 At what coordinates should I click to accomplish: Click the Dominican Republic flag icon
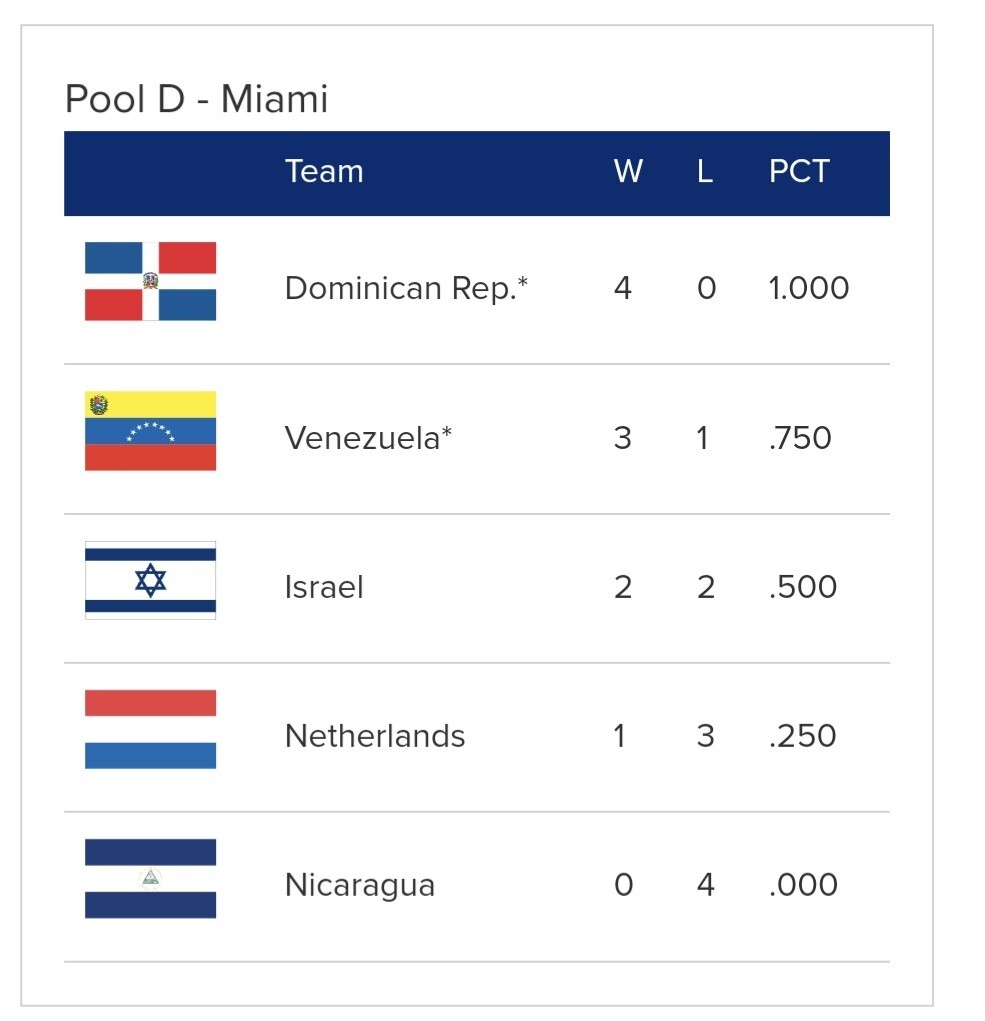click(150, 281)
